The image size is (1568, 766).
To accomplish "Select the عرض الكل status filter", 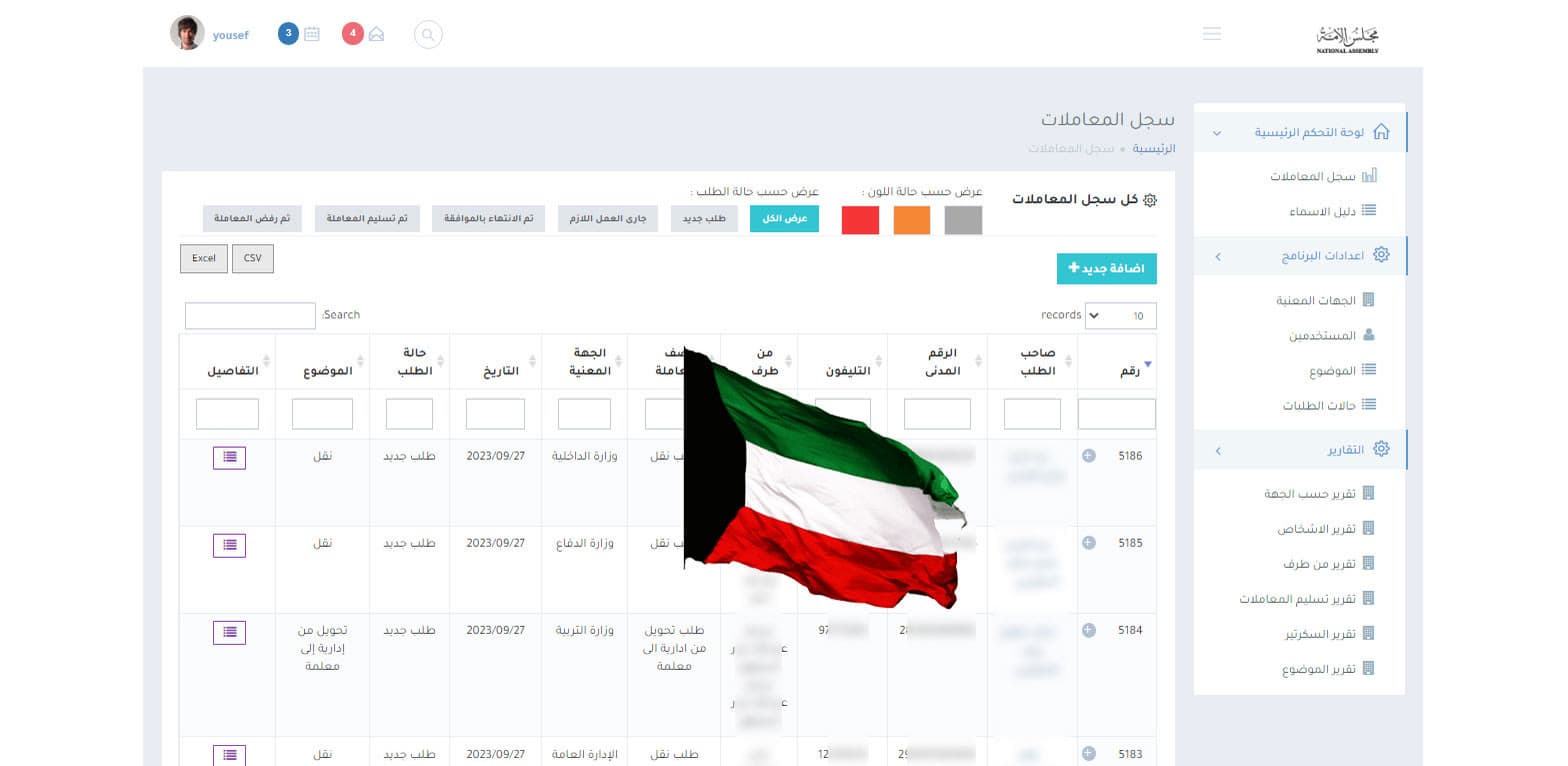I will (784, 219).
